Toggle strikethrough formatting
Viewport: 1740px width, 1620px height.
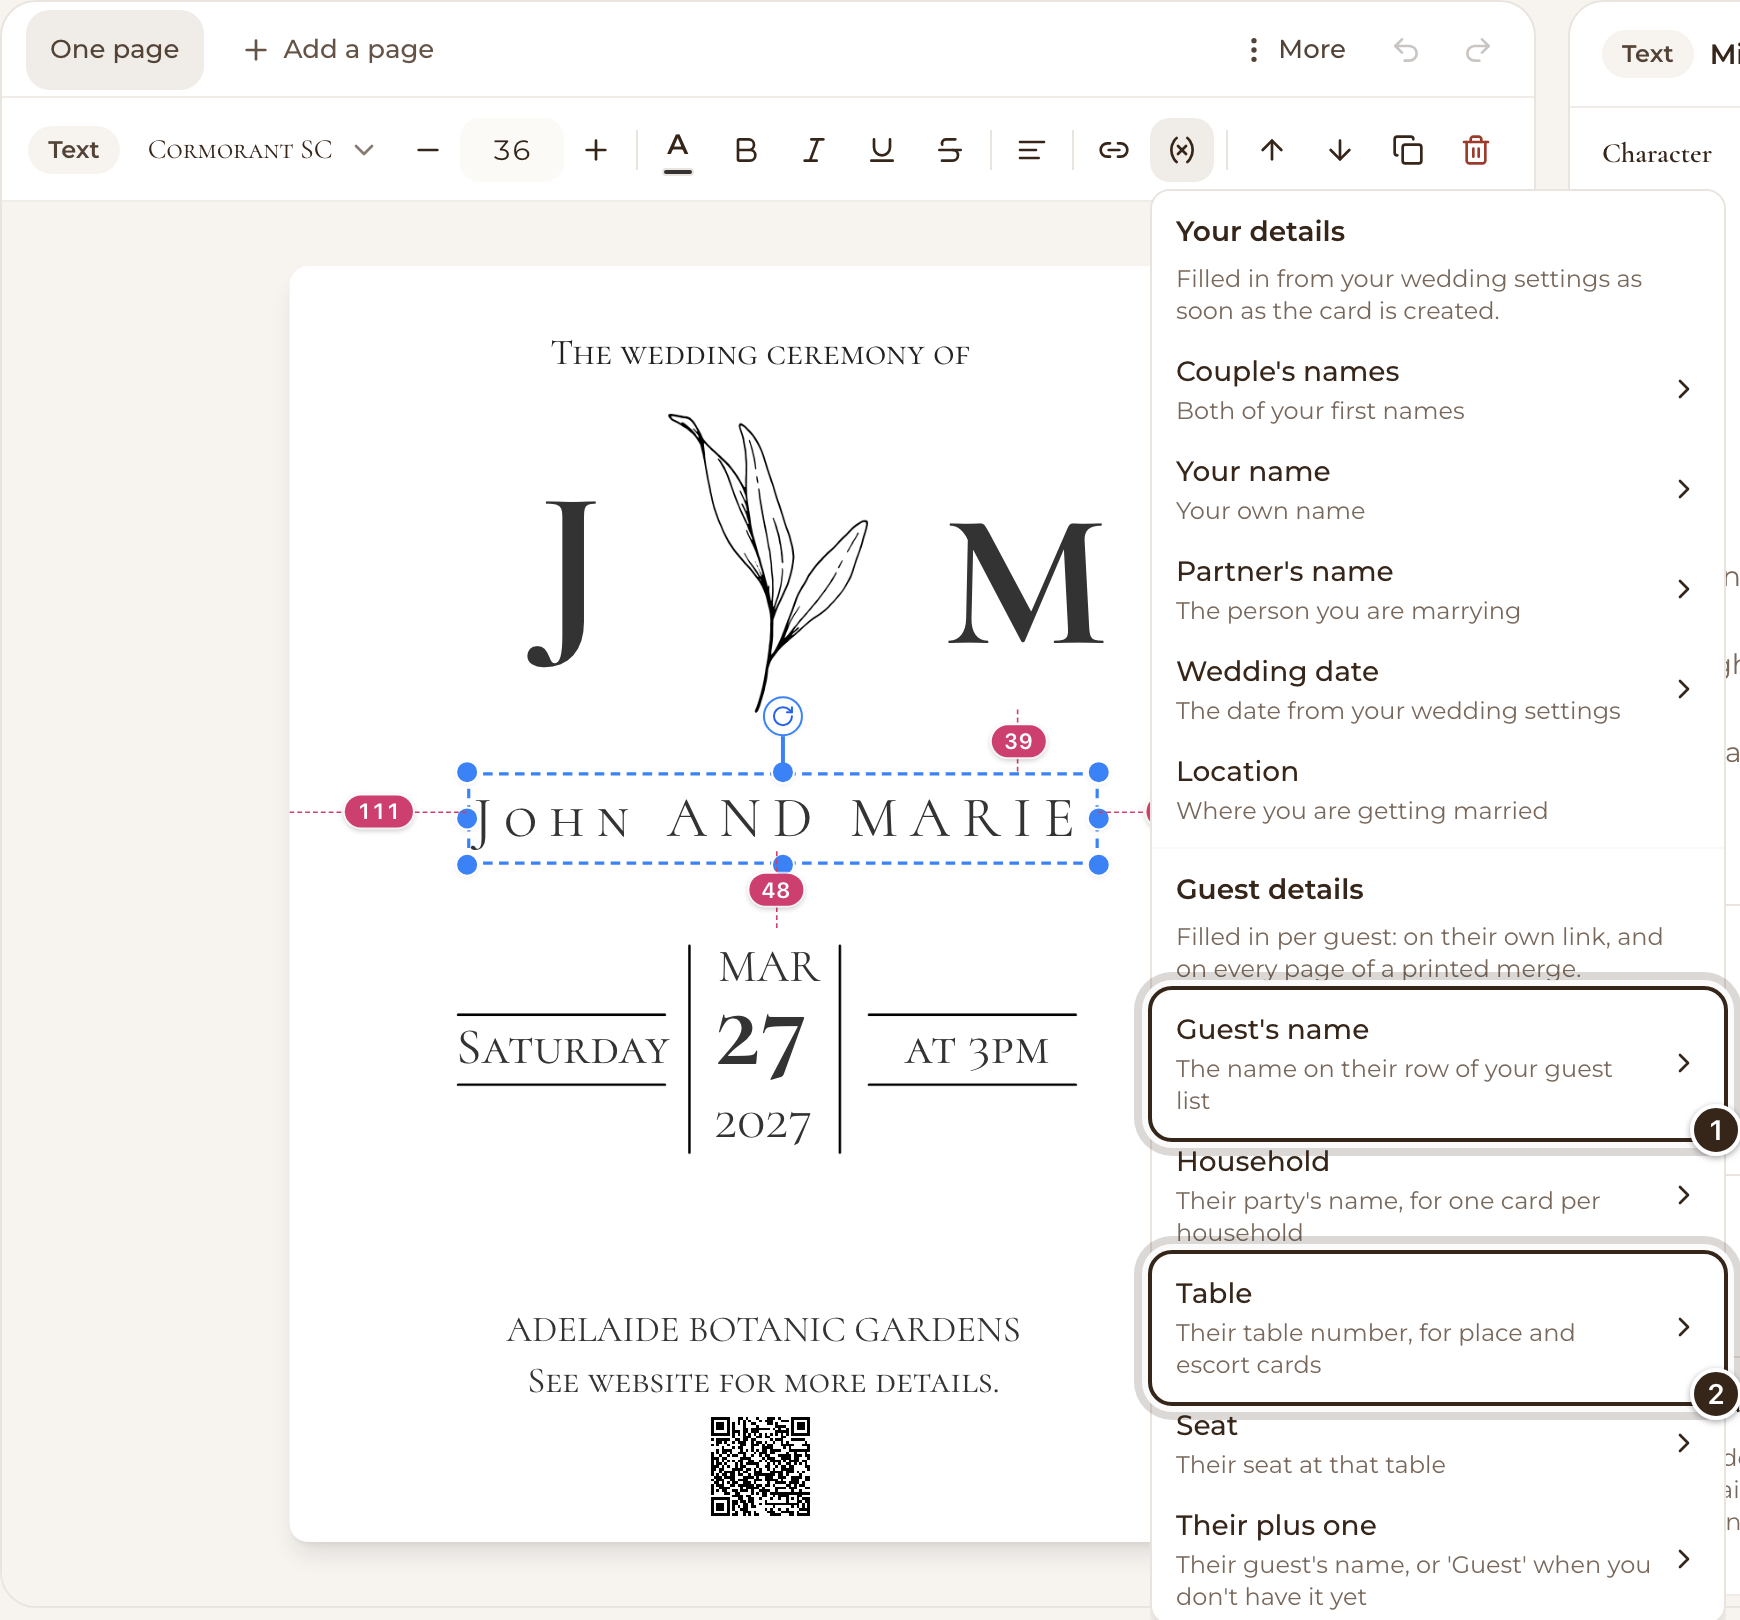(x=950, y=150)
